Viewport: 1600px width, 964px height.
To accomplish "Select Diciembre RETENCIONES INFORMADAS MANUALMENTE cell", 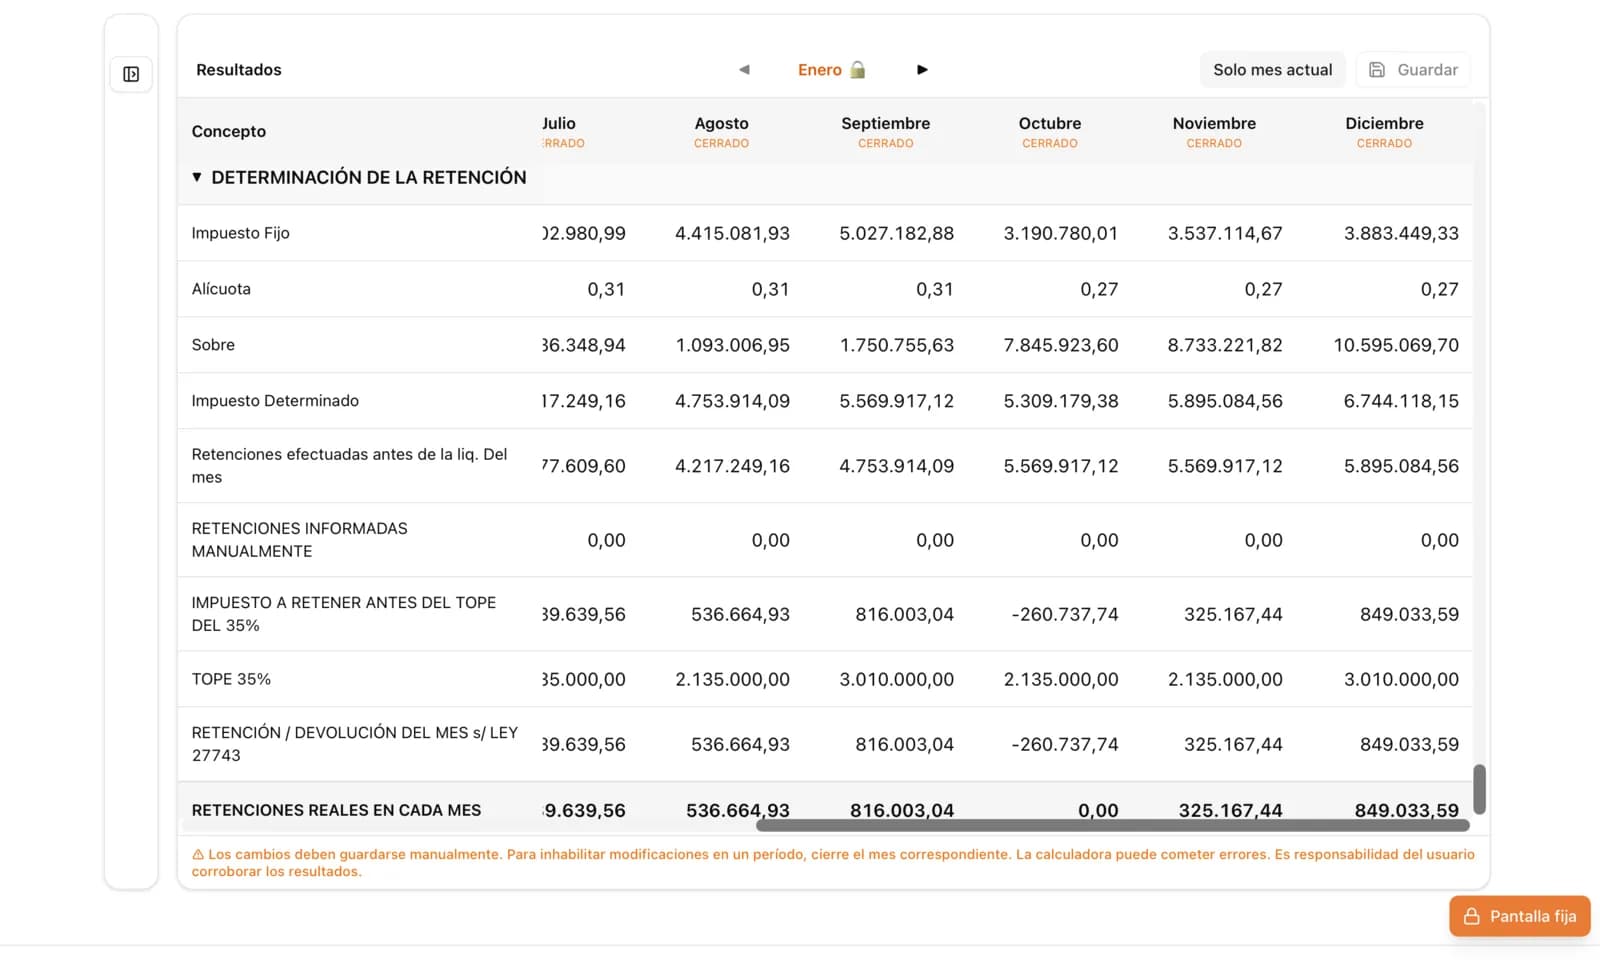I will pos(1438,541).
